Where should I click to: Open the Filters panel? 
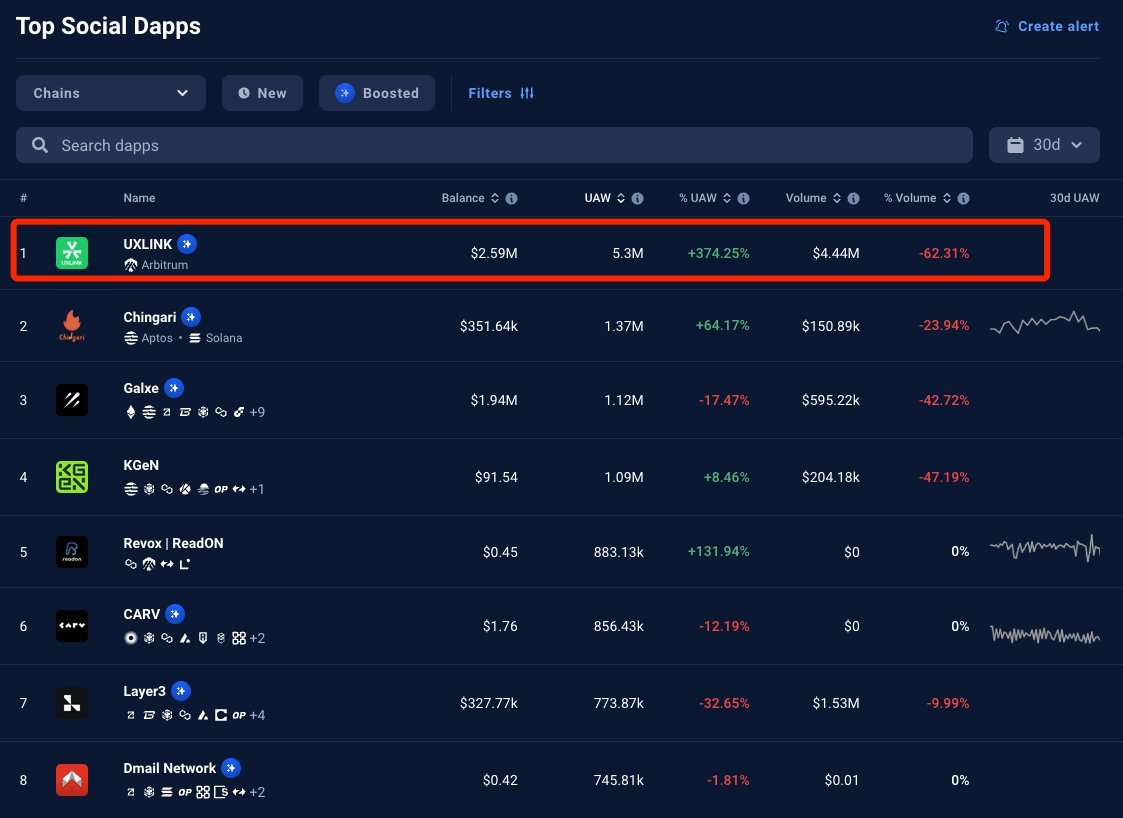(501, 93)
